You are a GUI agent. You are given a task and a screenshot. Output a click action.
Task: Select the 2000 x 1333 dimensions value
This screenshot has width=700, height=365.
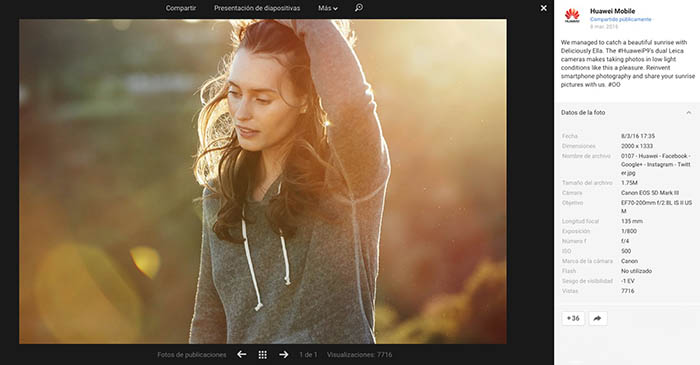click(637, 146)
